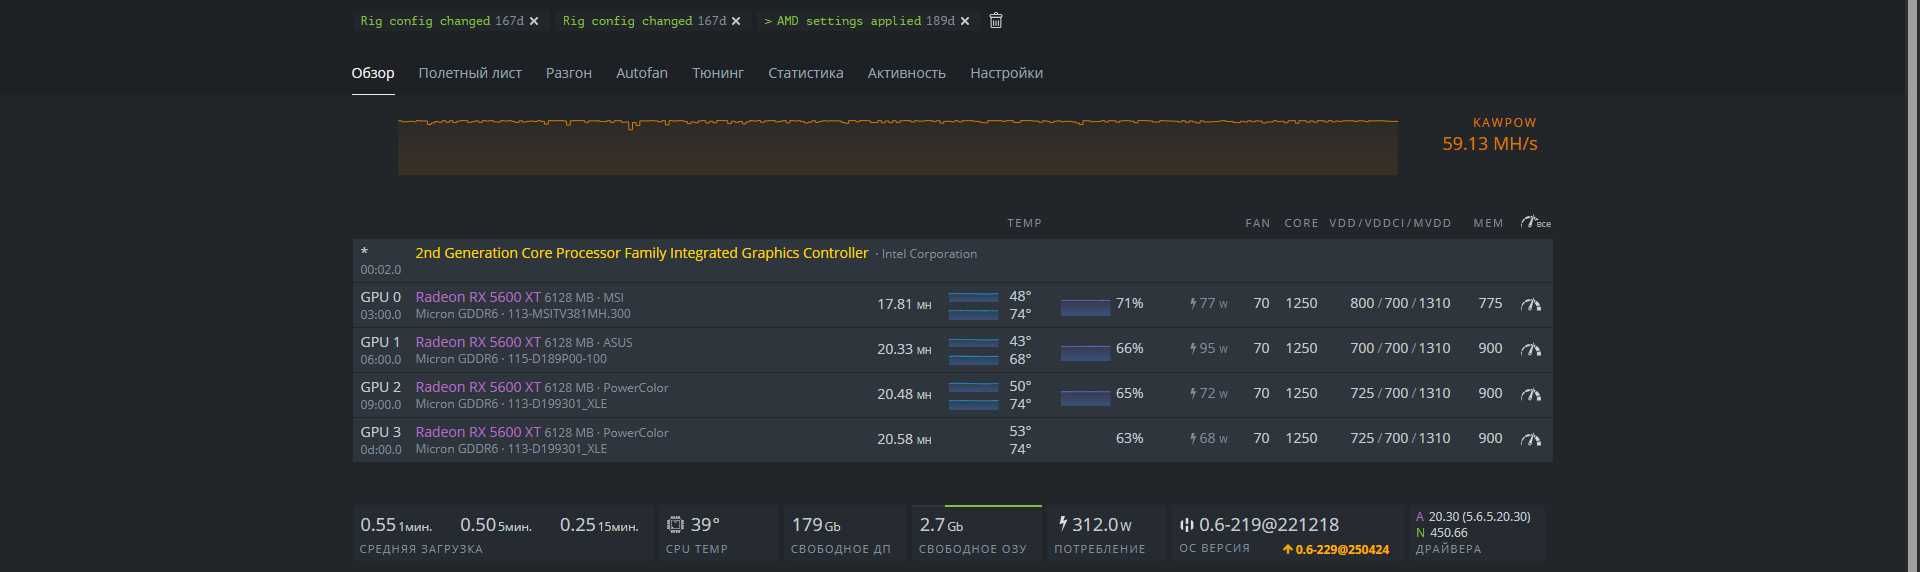
Task: Click the 179 Gb free disk space value
Action: click(816, 524)
